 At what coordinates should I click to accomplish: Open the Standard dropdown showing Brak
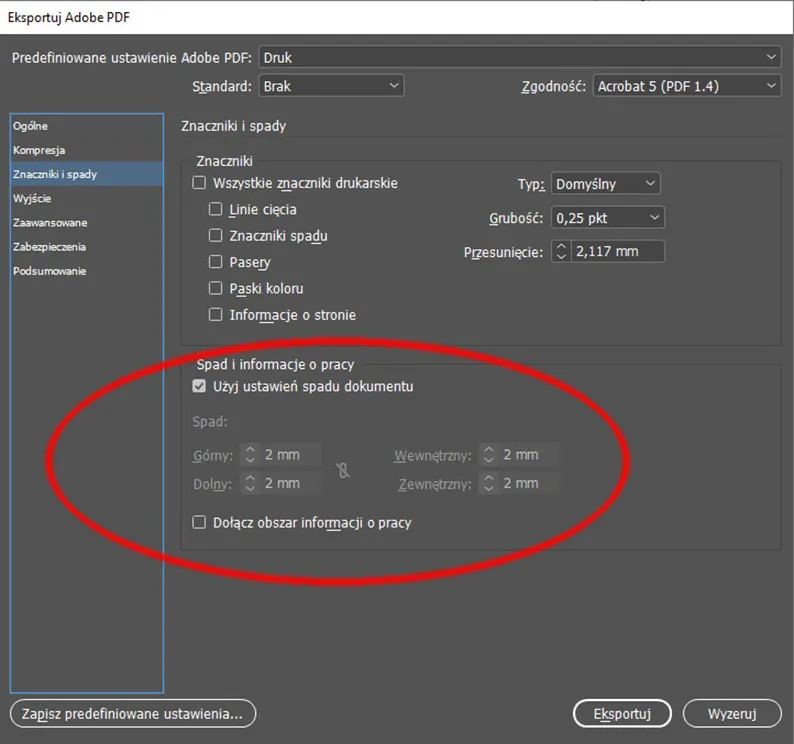(331, 86)
